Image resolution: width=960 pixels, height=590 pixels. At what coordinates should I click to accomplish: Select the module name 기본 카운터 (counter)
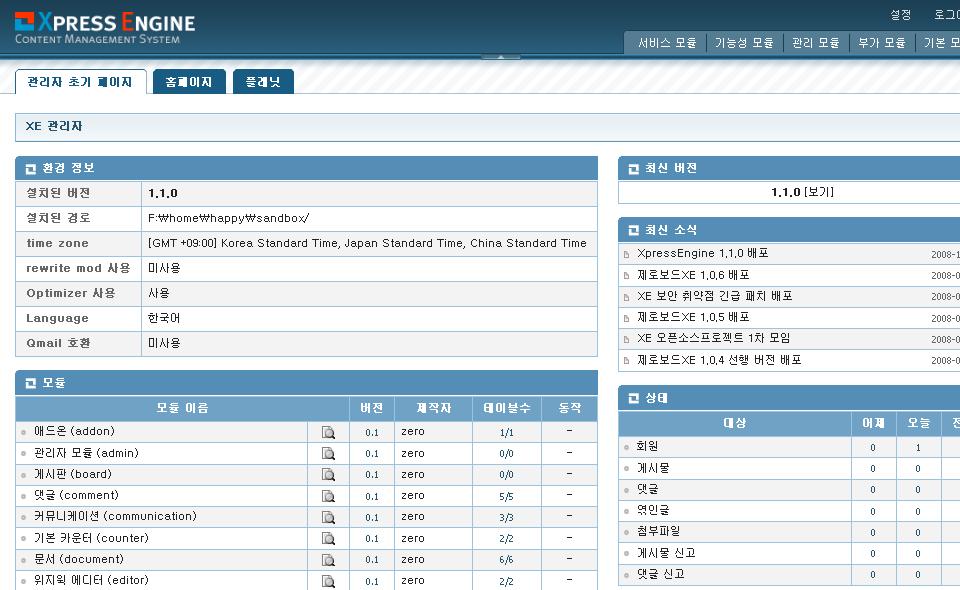coord(91,539)
